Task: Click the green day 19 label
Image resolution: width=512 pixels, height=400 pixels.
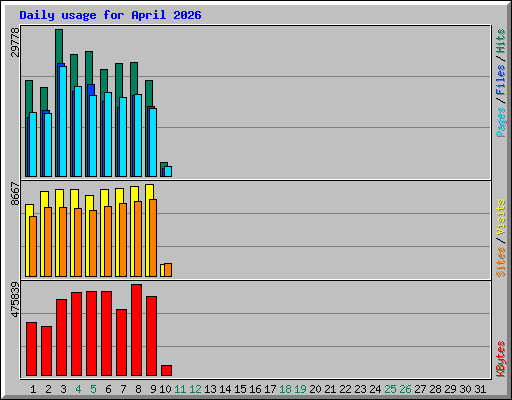Action: pos(300,389)
